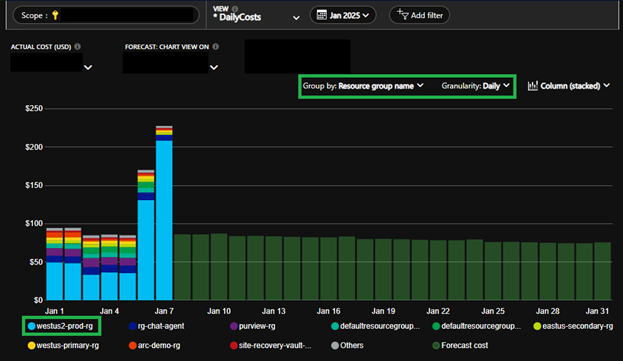Expand the Actual Cost chevron
623x361 pixels.
tap(88, 67)
